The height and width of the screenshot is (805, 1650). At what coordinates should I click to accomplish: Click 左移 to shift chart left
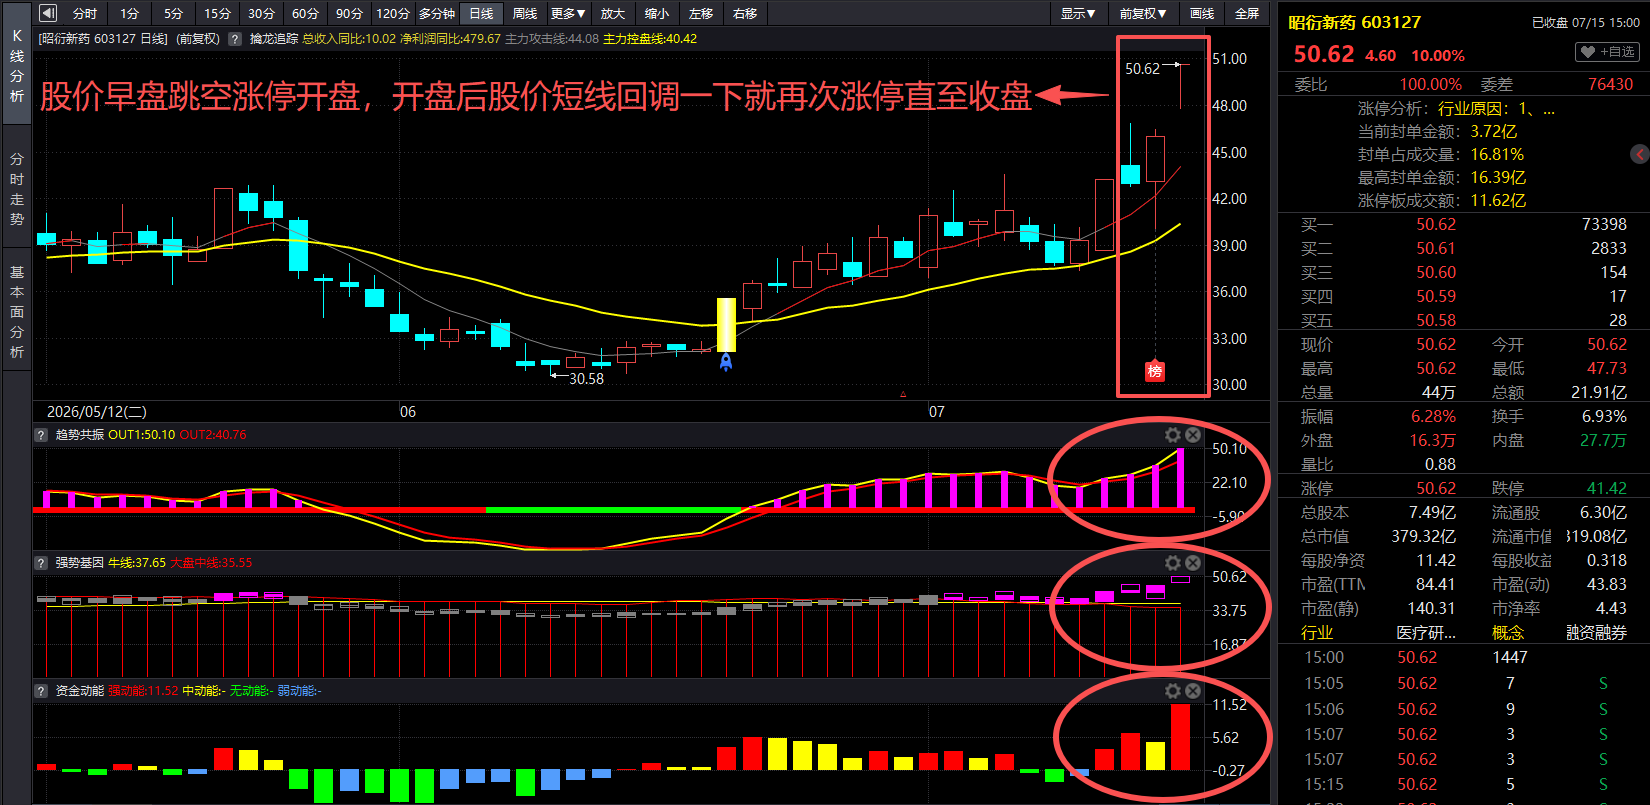coord(701,13)
